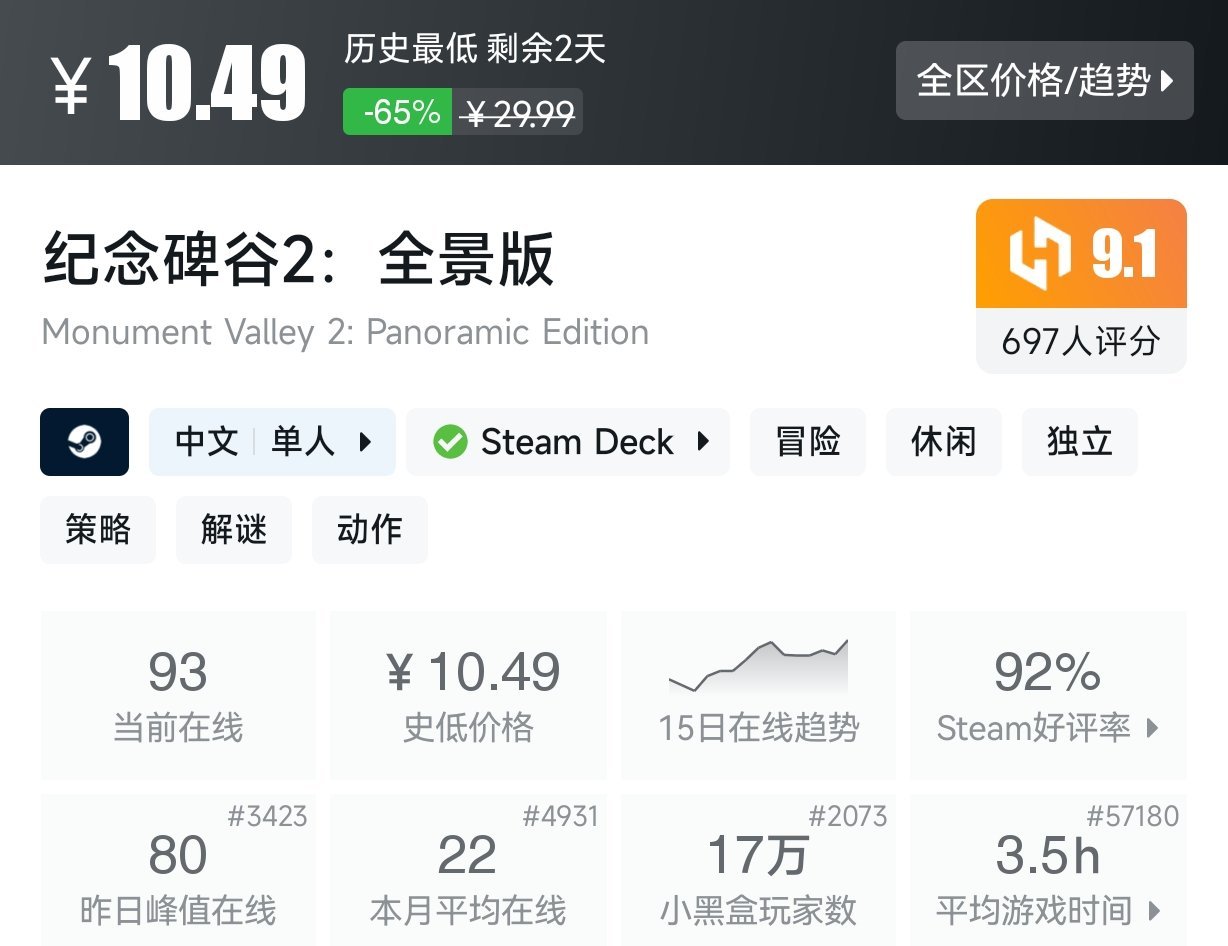1228x946 pixels.
Task: Open the Xiaoheihe 9.1 rating badge
Action: 1080,254
